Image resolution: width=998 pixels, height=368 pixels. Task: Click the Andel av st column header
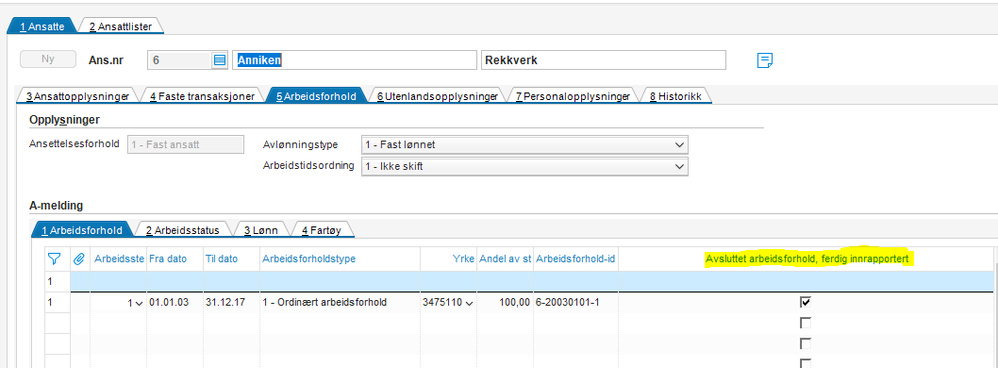[505, 259]
